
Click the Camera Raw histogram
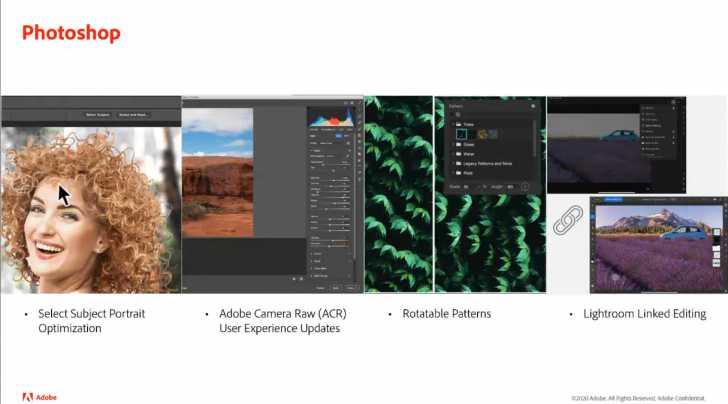(x=332, y=117)
